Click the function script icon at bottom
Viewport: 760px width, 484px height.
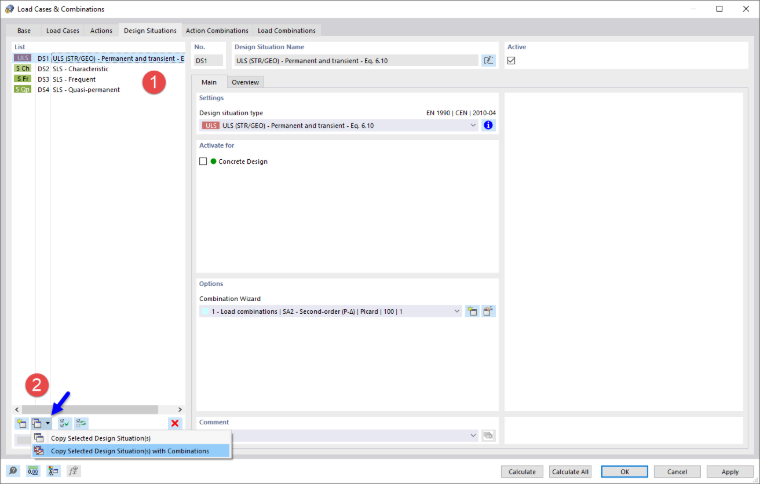coord(73,470)
